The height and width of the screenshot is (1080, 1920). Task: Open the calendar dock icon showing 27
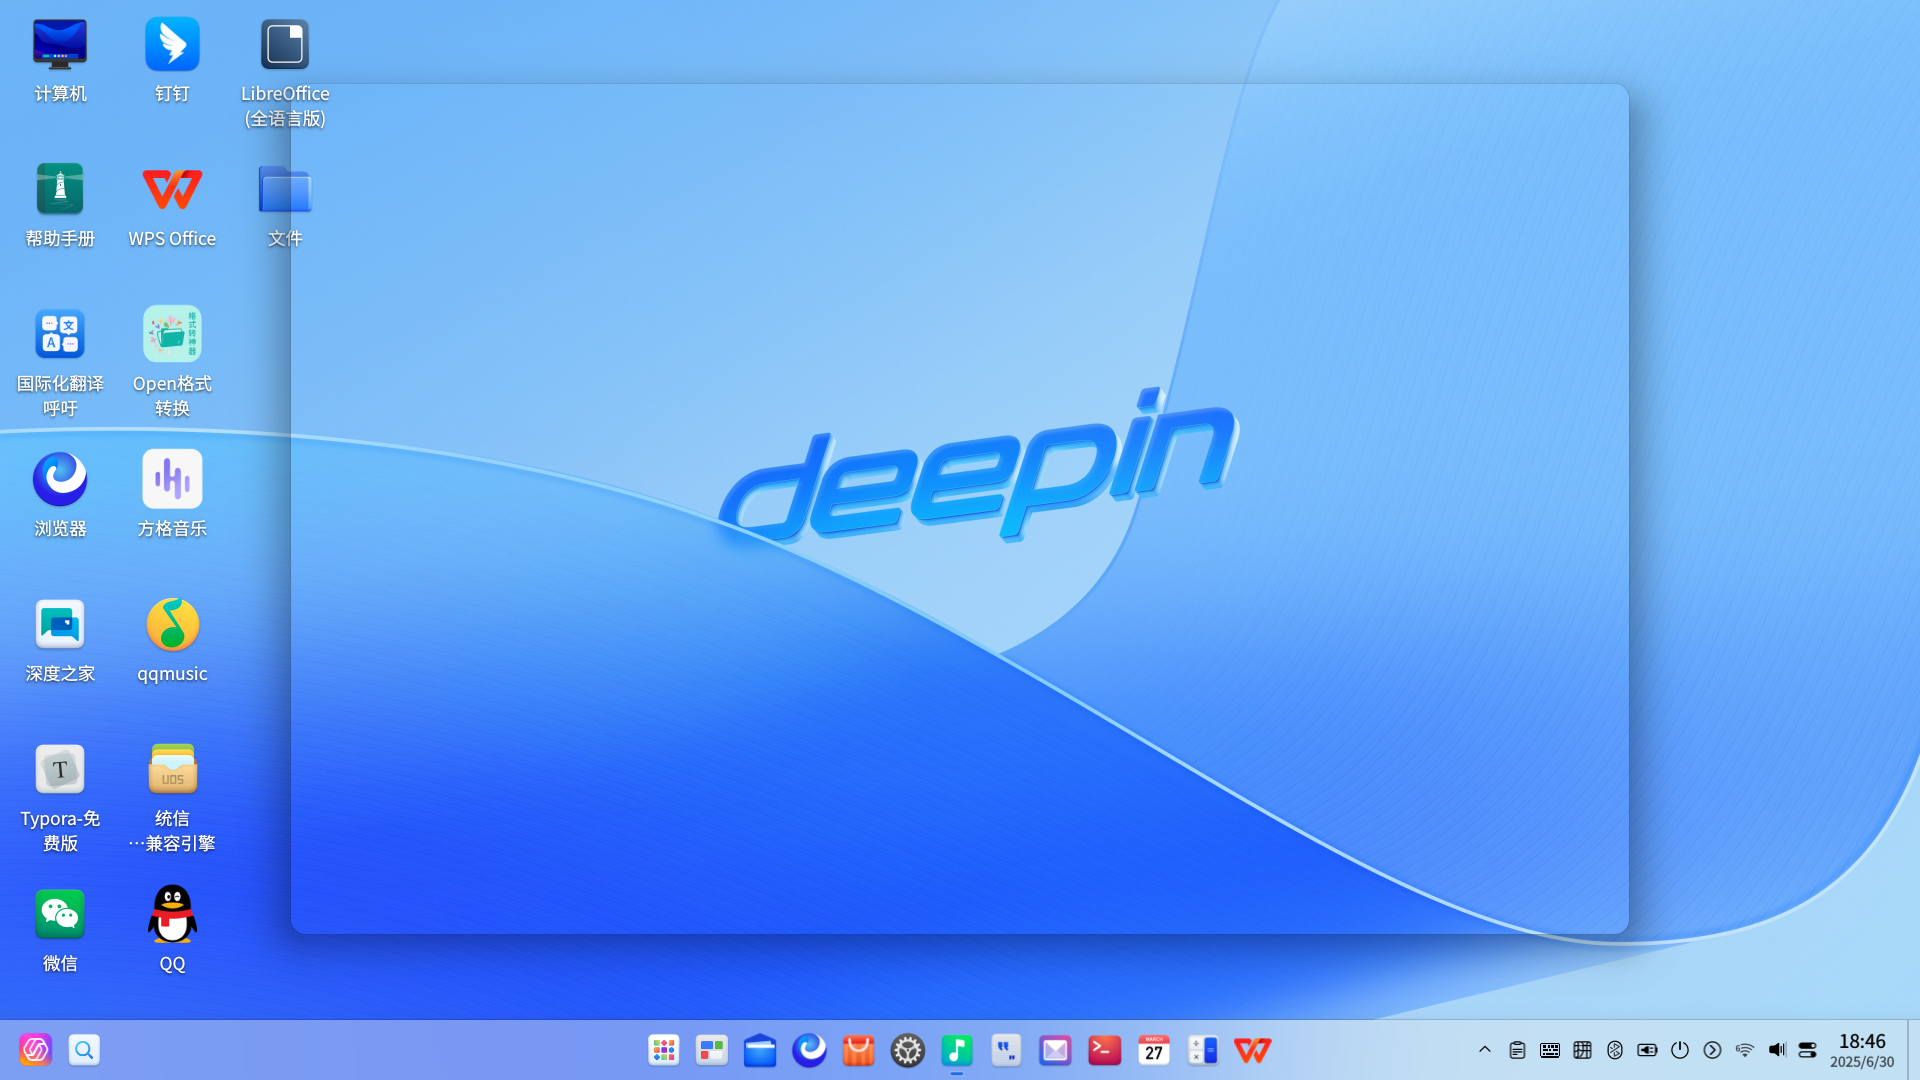click(1154, 1050)
